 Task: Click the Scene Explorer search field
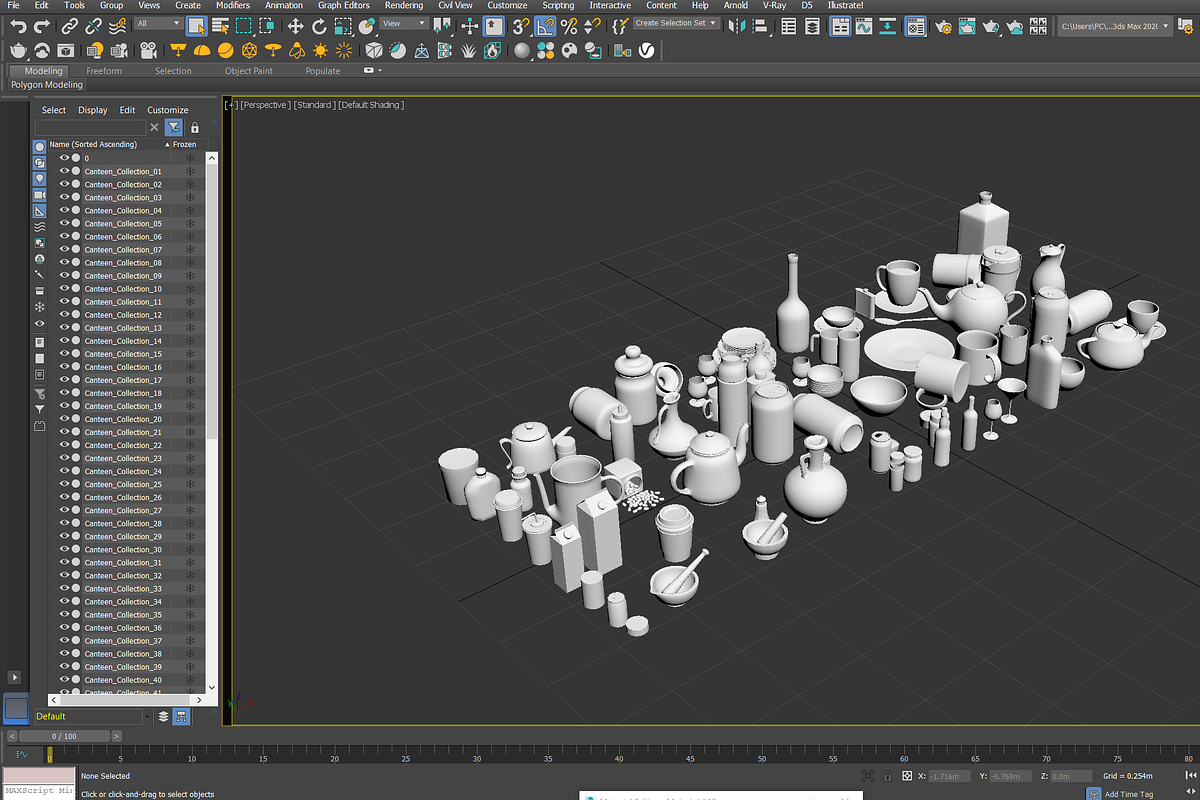[x=91, y=127]
